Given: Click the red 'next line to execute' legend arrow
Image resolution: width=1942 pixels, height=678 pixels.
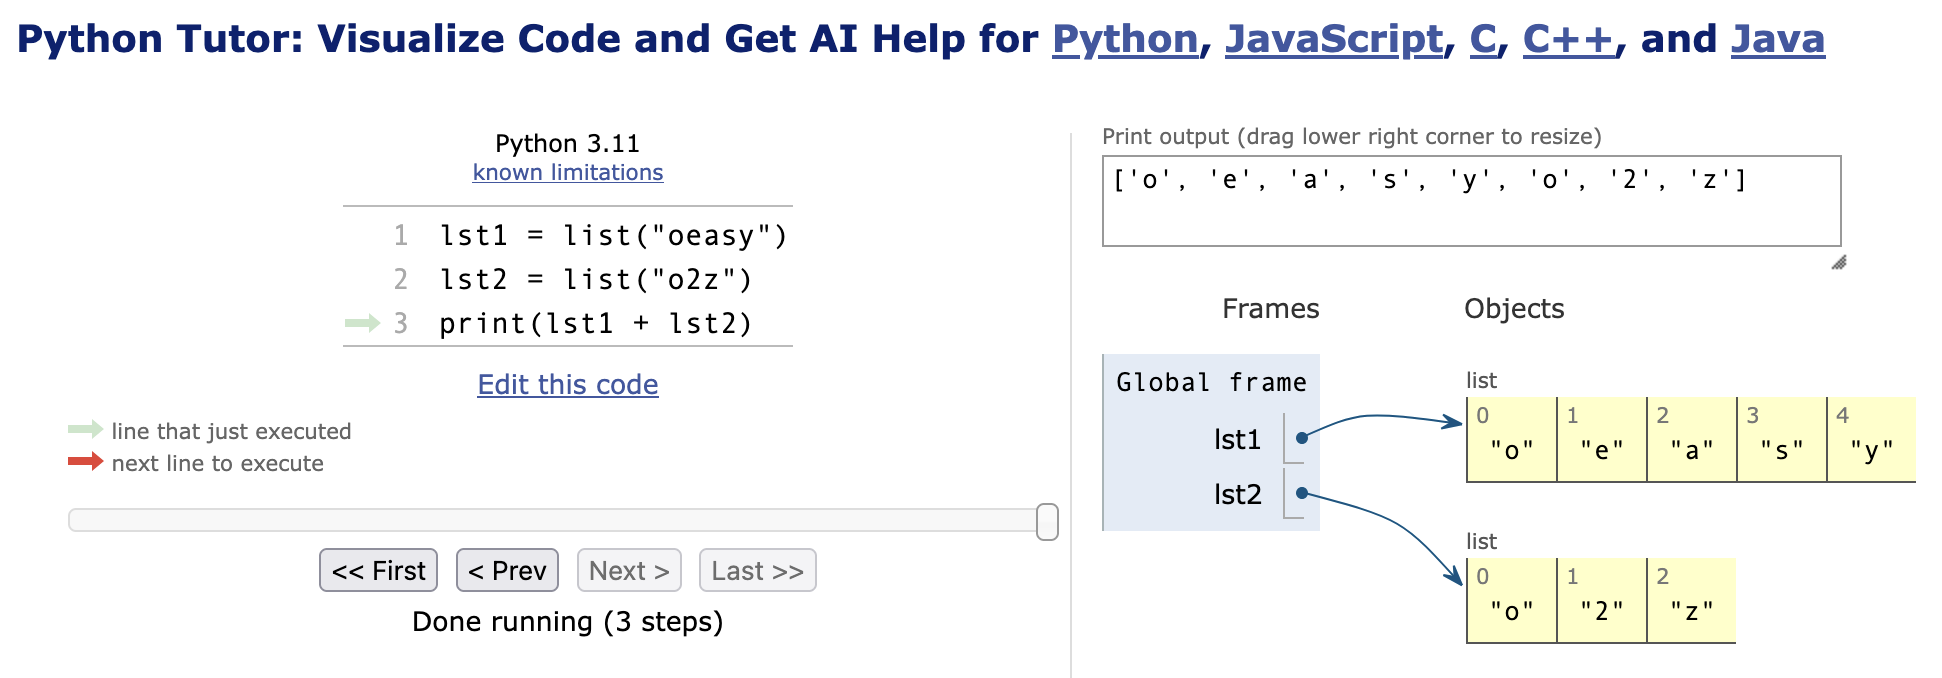Looking at the screenshot, I should 85,462.
